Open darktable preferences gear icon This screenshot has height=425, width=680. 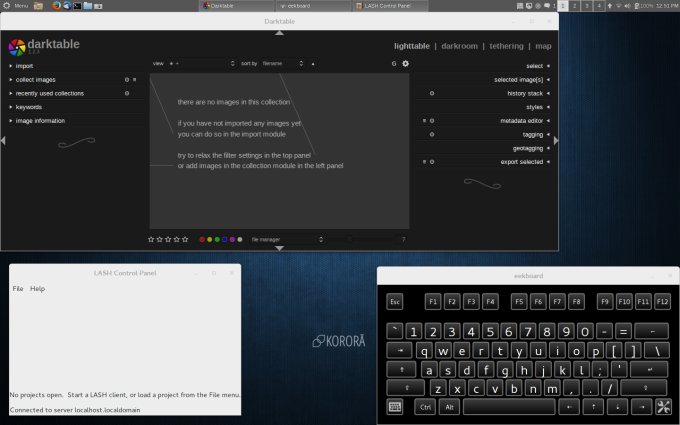pyautogui.click(x=406, y=63)
